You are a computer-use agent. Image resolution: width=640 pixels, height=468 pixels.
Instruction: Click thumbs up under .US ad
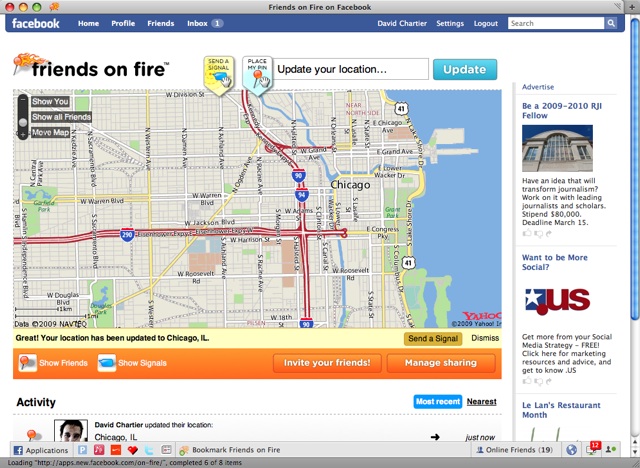tap(527, 381)
